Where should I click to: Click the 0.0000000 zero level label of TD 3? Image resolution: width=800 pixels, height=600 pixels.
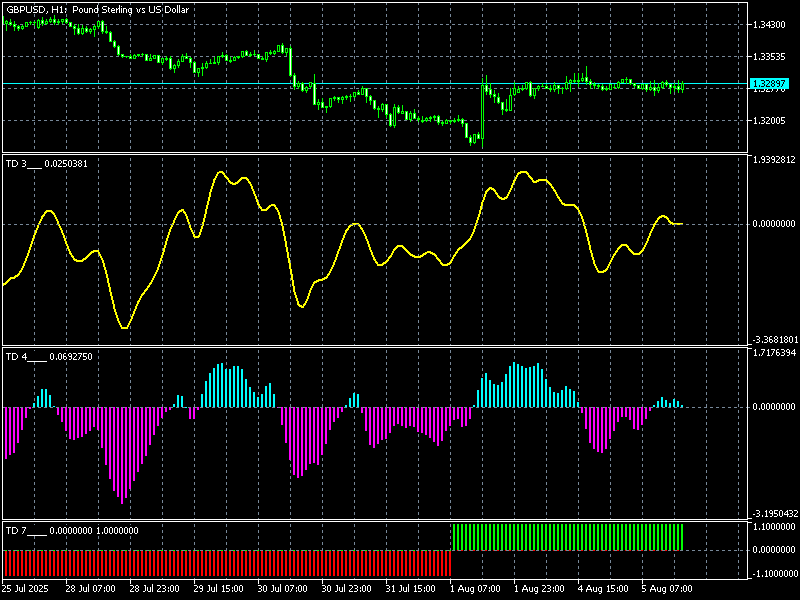click(x=773, y=224)
